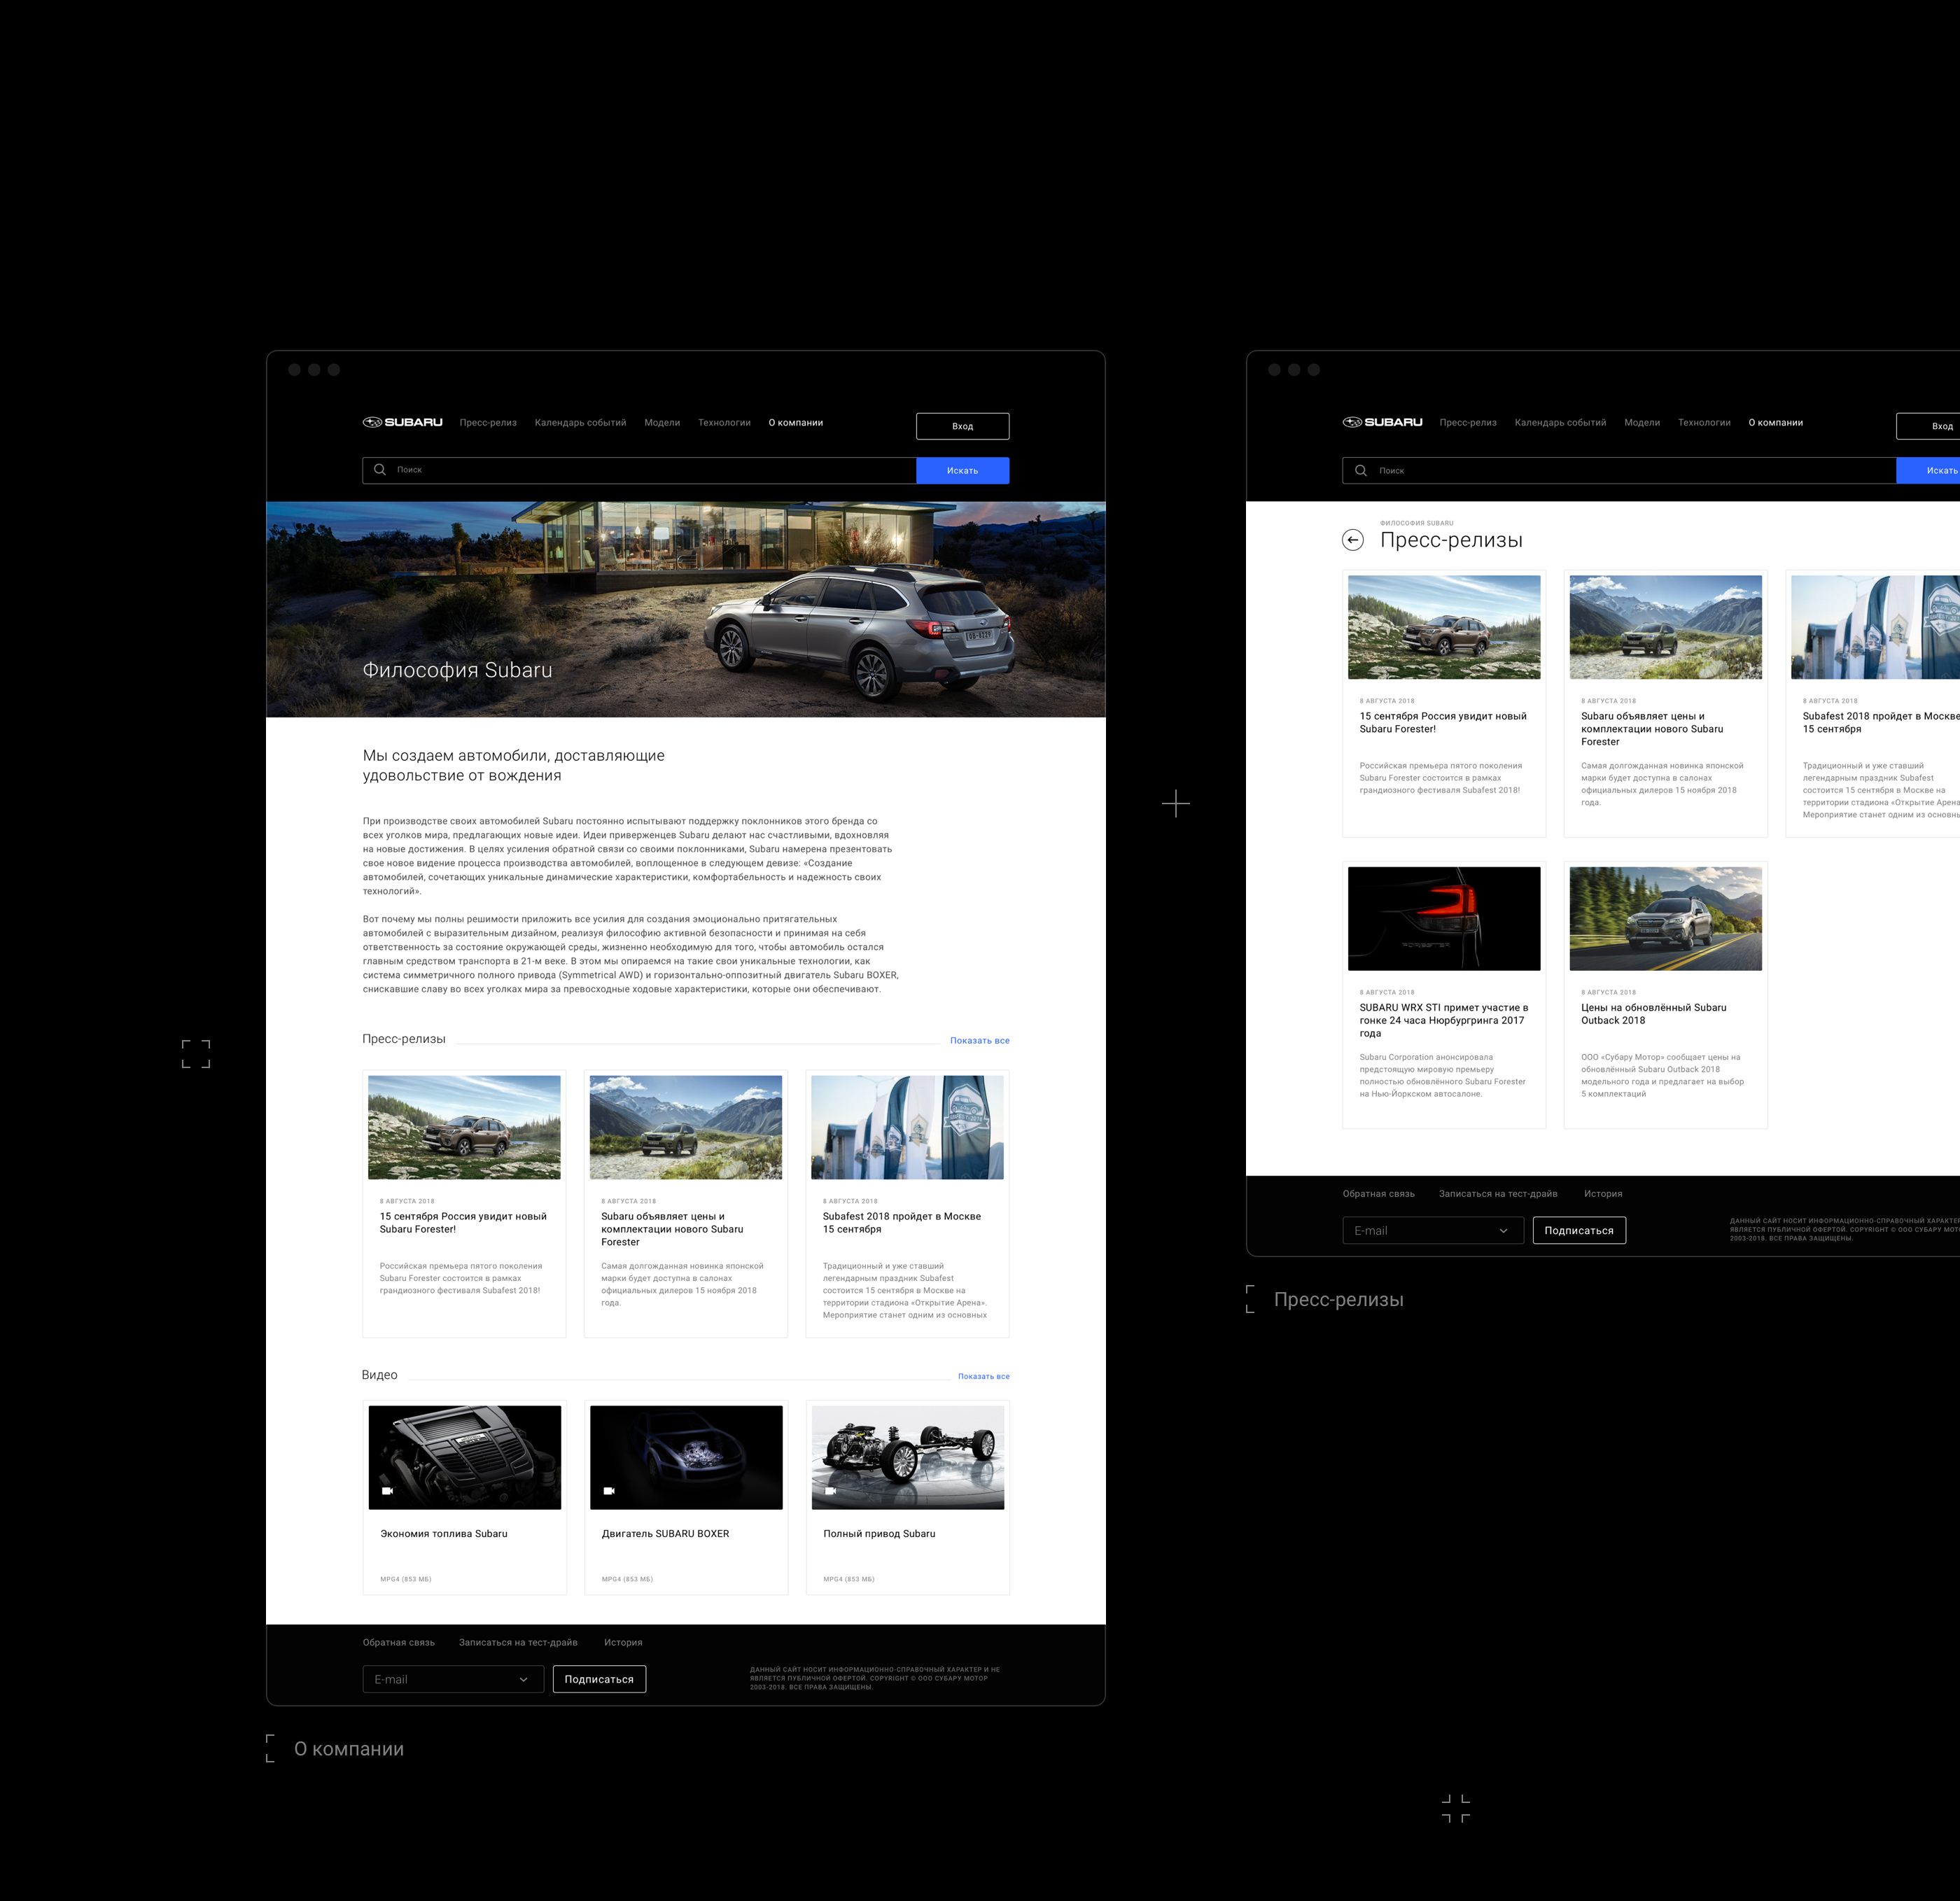This screenshot has height=1901, width=1960.
Task: Open Subaru объявляет цены title in the right window
Action: (x=1652, y=729)
